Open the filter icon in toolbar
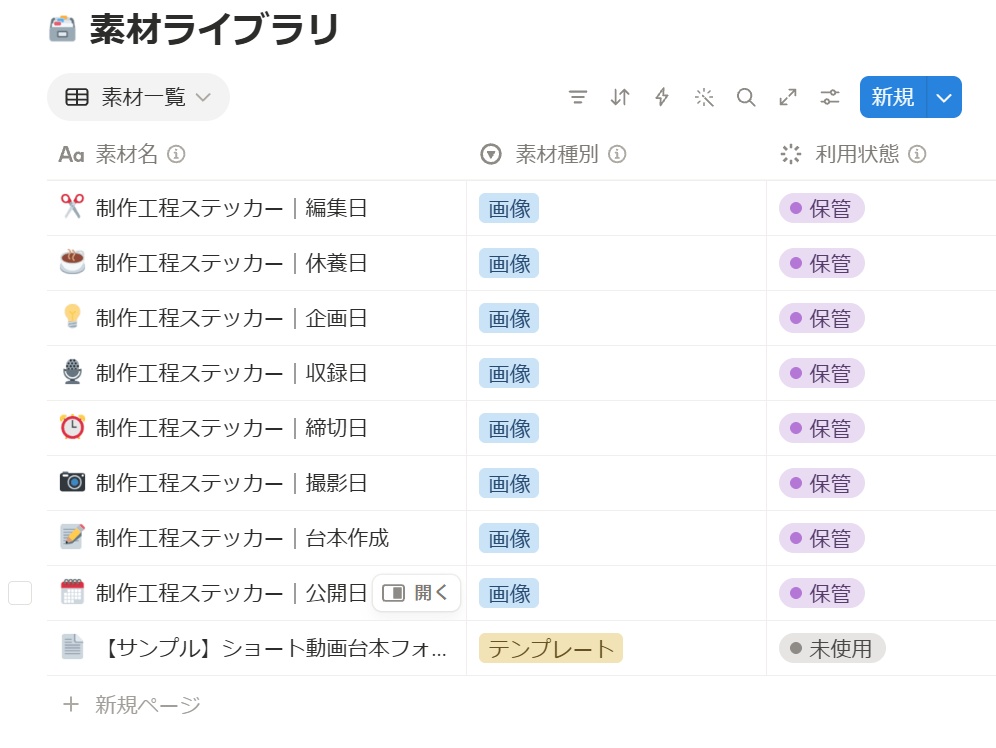996x748 pixels. point(577,97)
